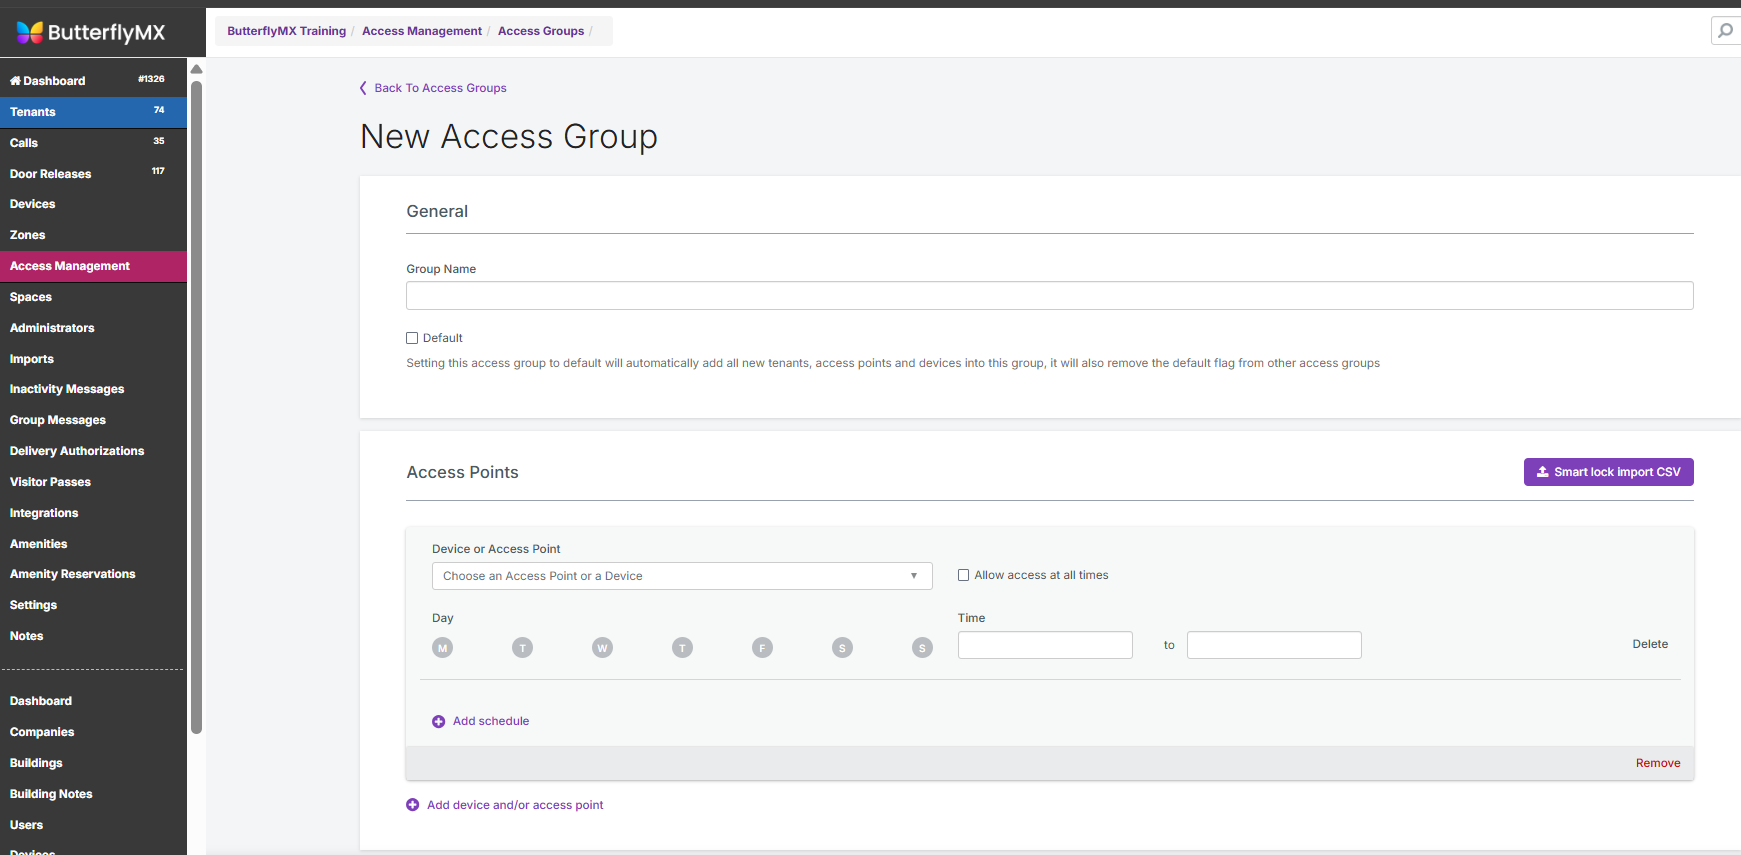Enable the Default checkbox

coord(412,338)
